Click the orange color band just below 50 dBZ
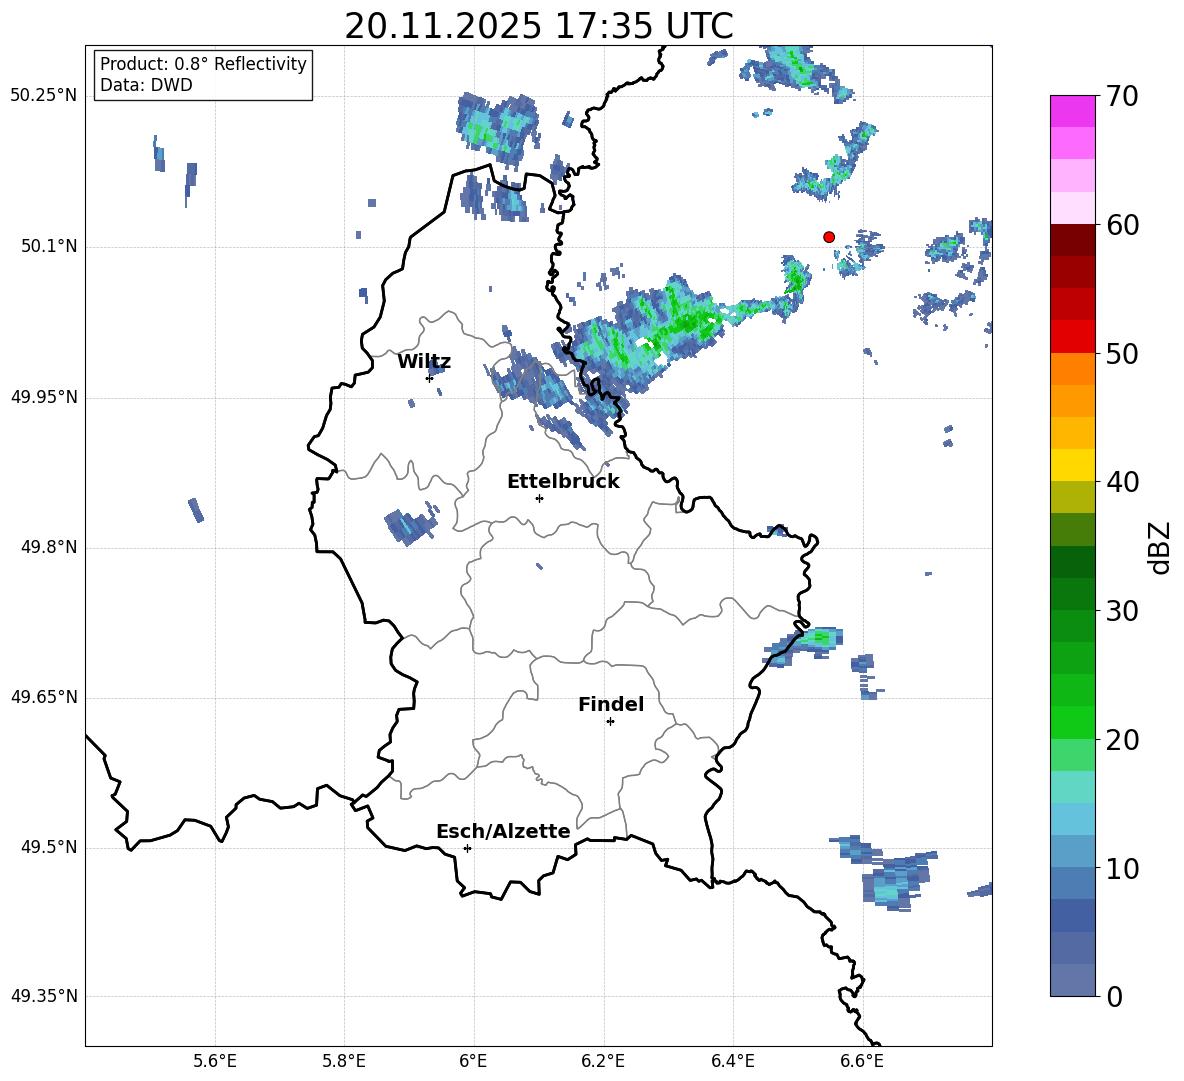Screen dimensions: 1184x1081 coord(1072,368)
